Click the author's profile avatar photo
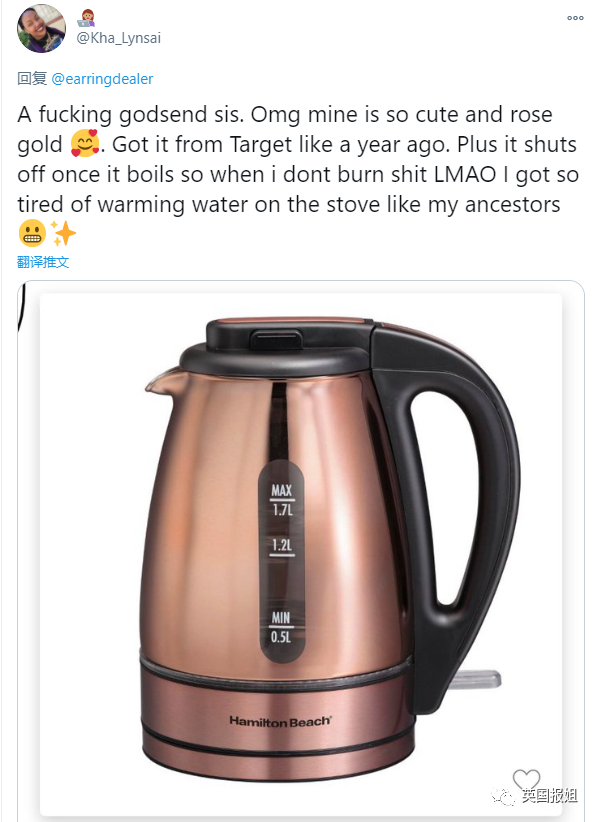The height and width of the screenshot is (822, 596). 41,28
